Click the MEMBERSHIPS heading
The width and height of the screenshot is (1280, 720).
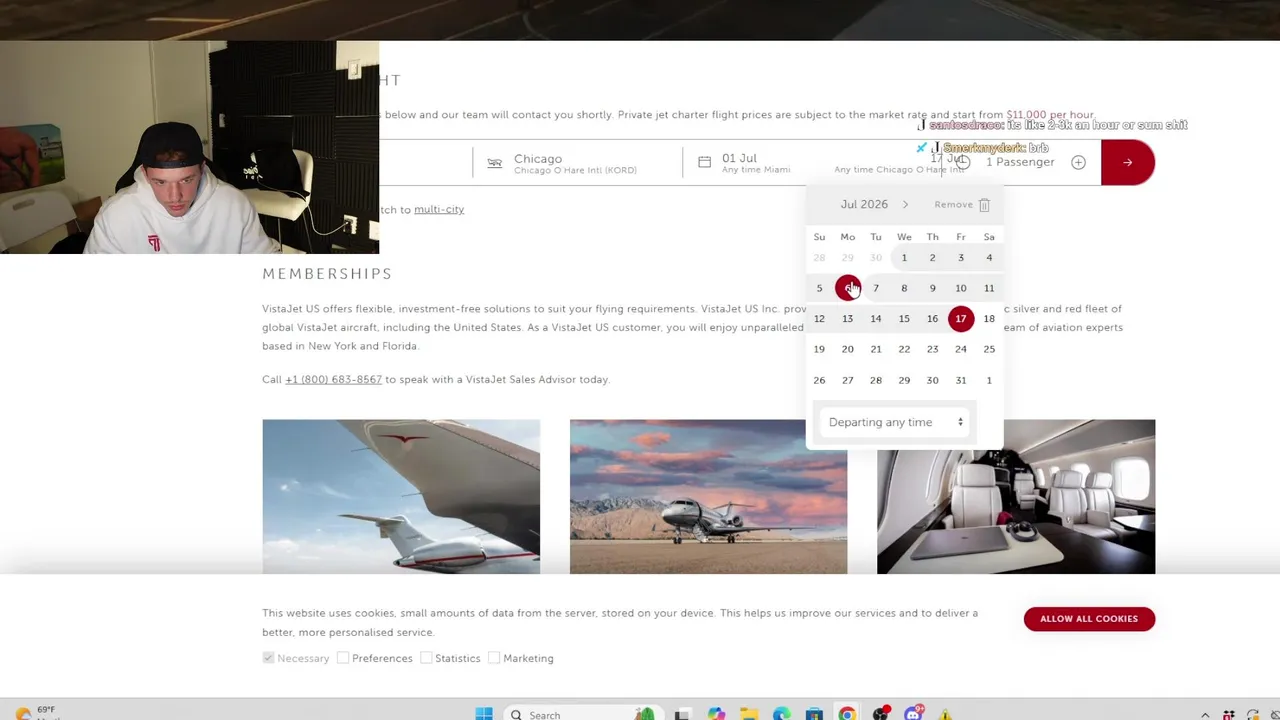point(327,273)
